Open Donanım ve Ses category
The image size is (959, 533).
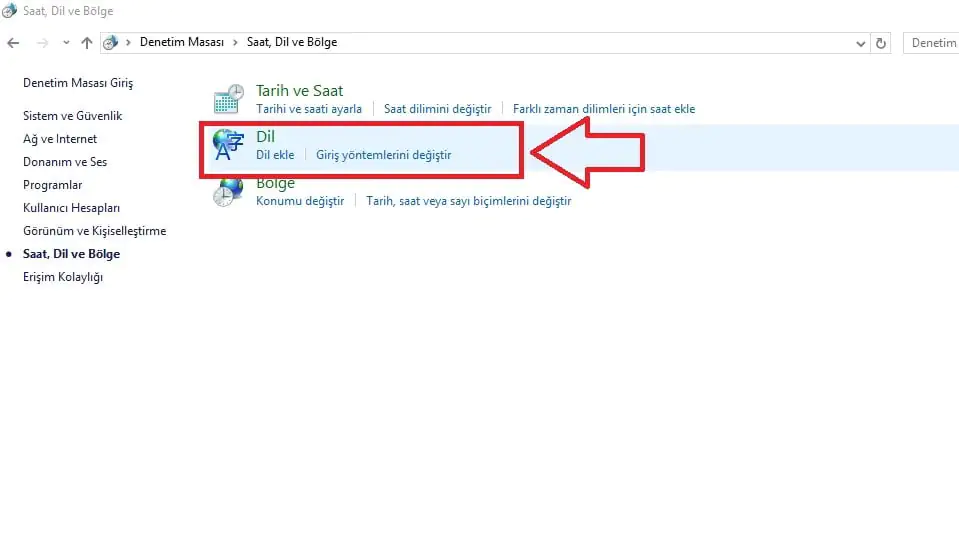[x=65, y=162]
